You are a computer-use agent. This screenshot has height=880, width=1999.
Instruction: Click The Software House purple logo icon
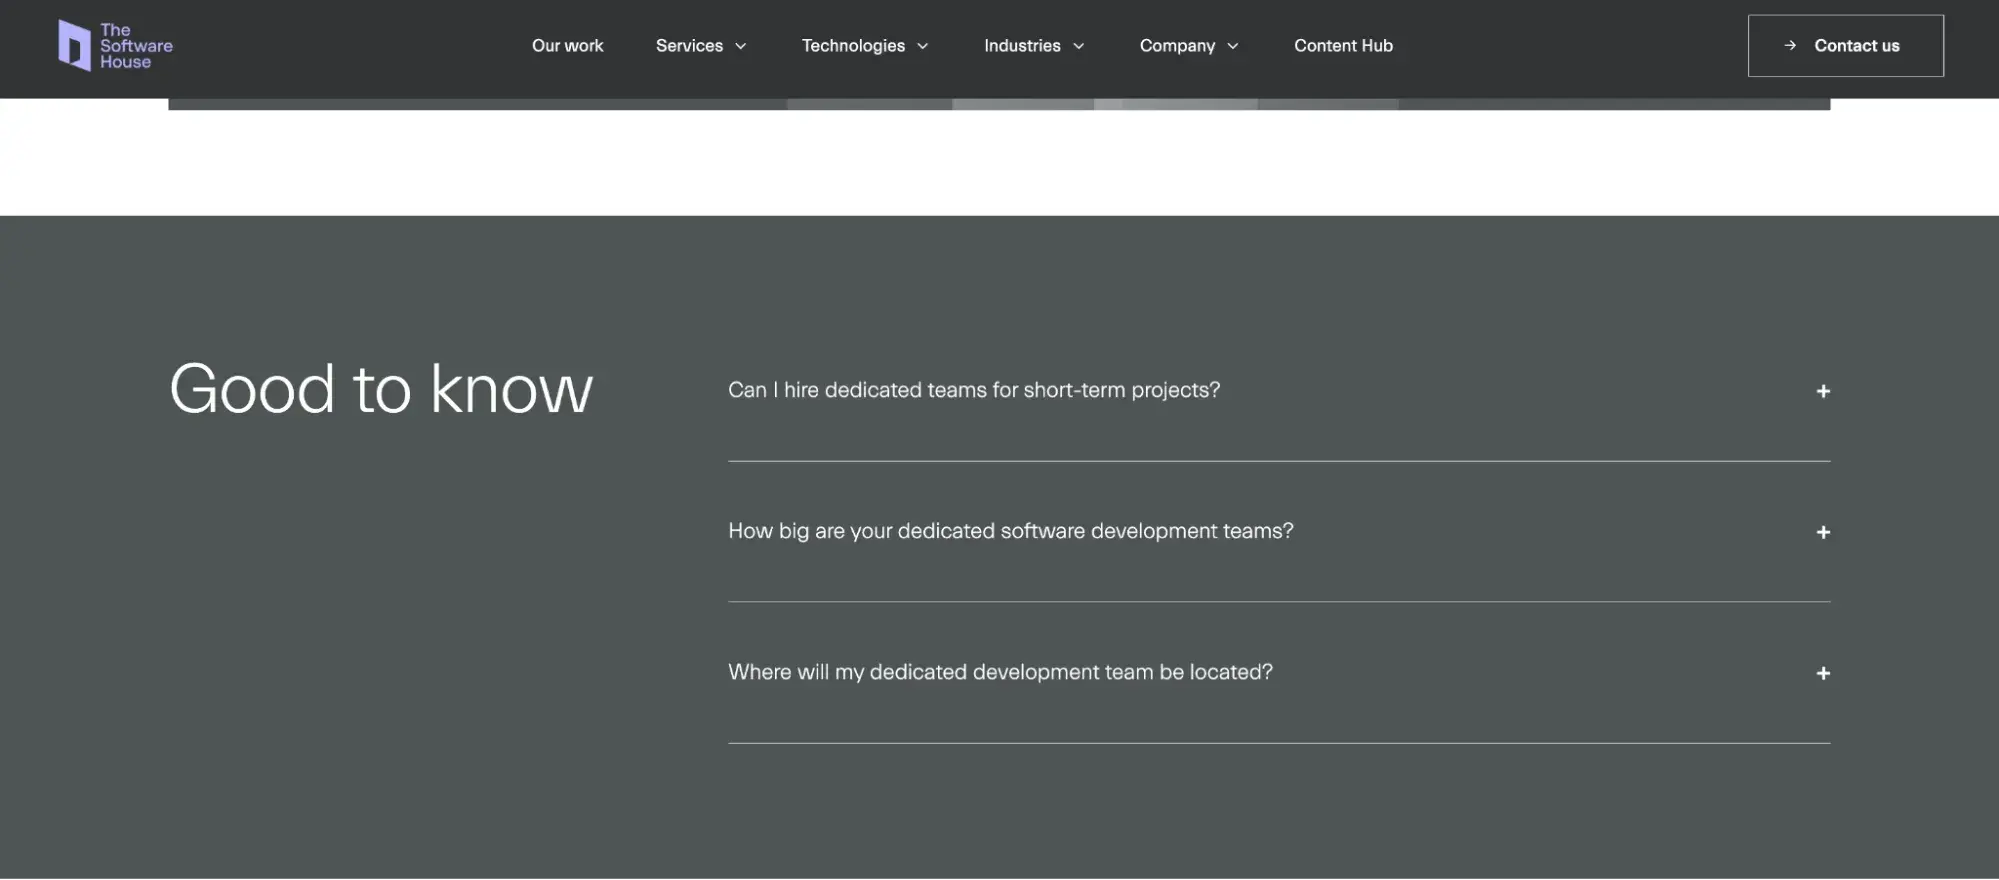tap(74, 46)
